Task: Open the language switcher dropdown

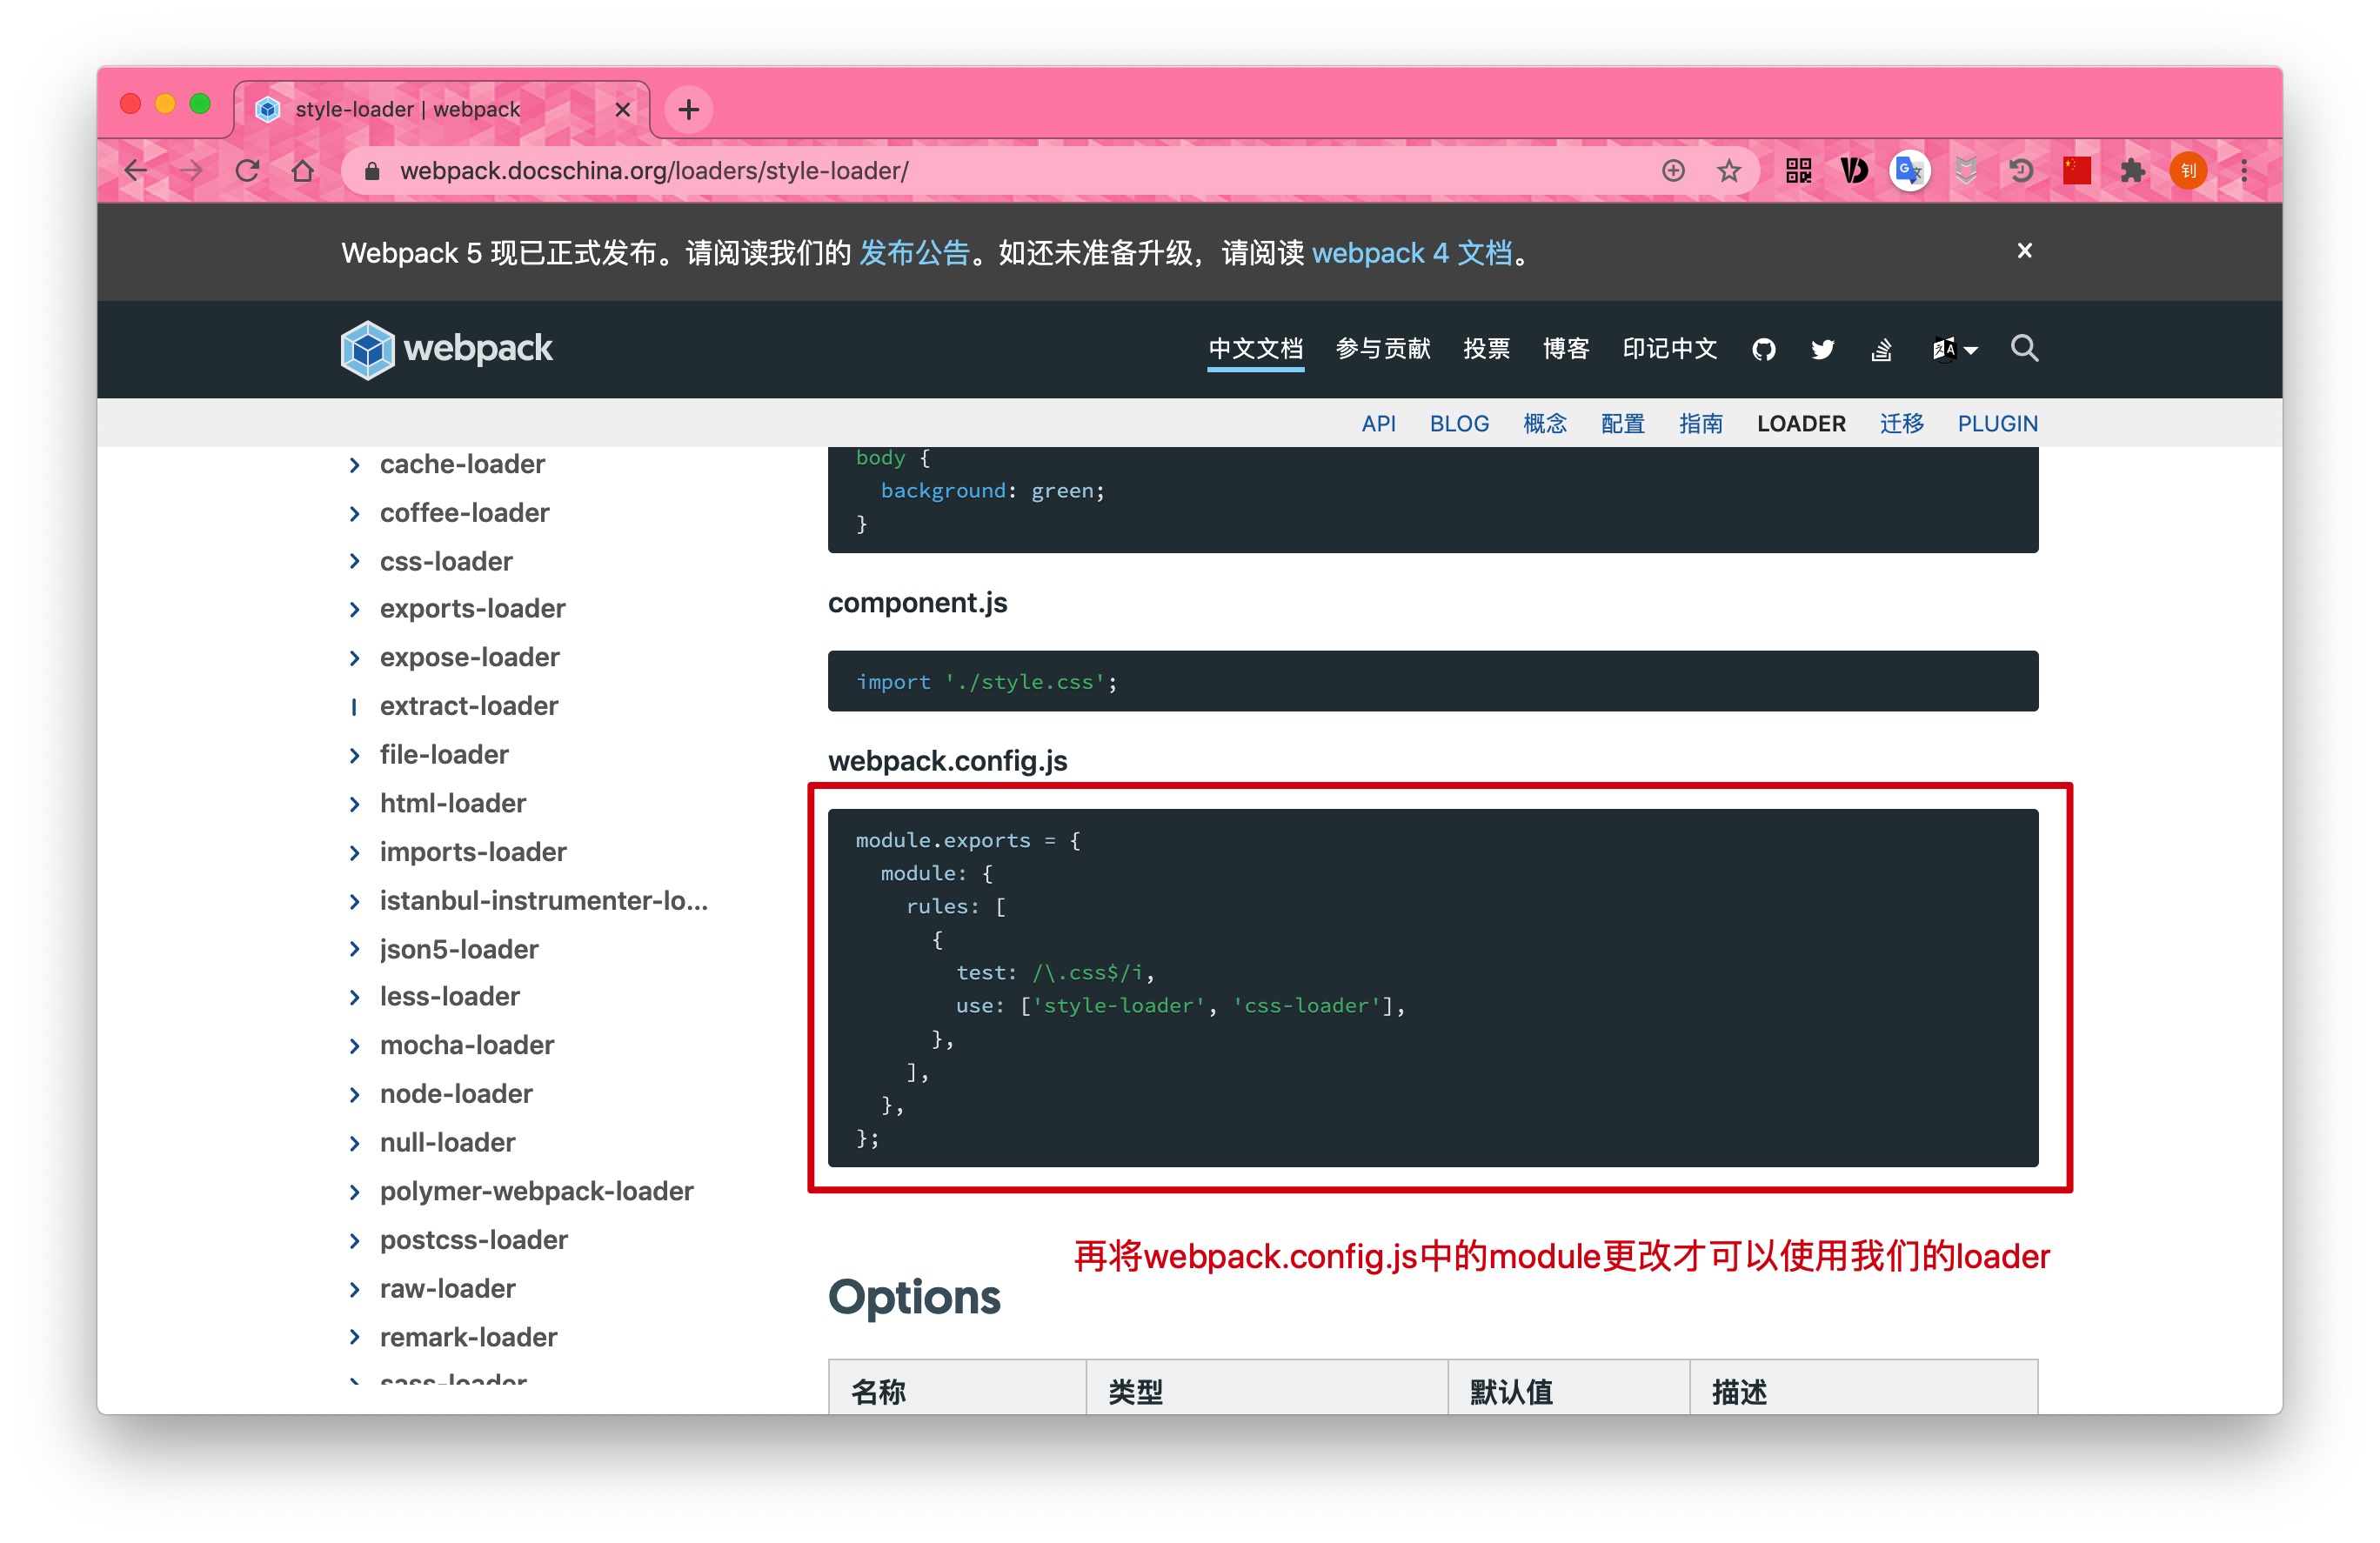Action: (x=1954, y=349)
